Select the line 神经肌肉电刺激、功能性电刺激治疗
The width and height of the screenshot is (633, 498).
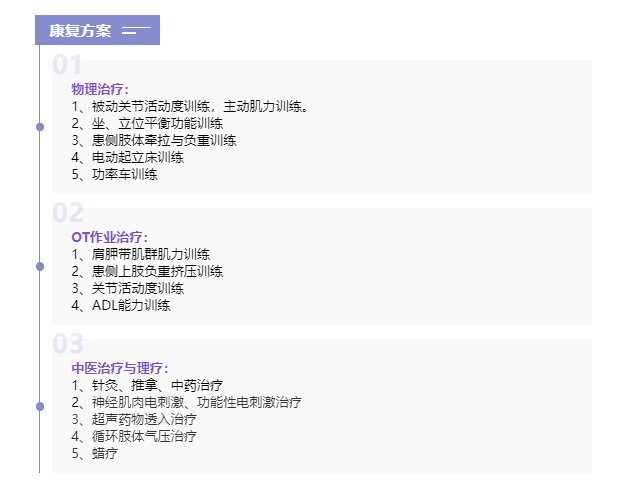coord(187,402)
